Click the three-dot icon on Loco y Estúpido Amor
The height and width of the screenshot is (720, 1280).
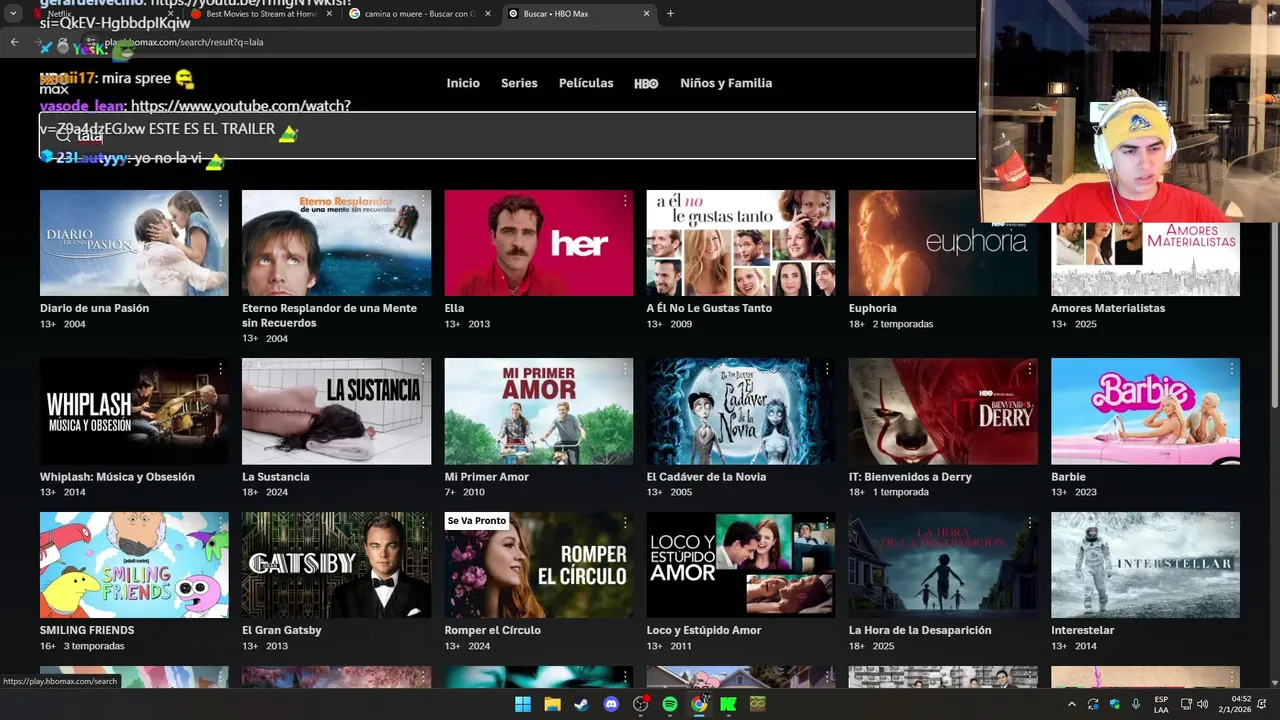(827, 523)
